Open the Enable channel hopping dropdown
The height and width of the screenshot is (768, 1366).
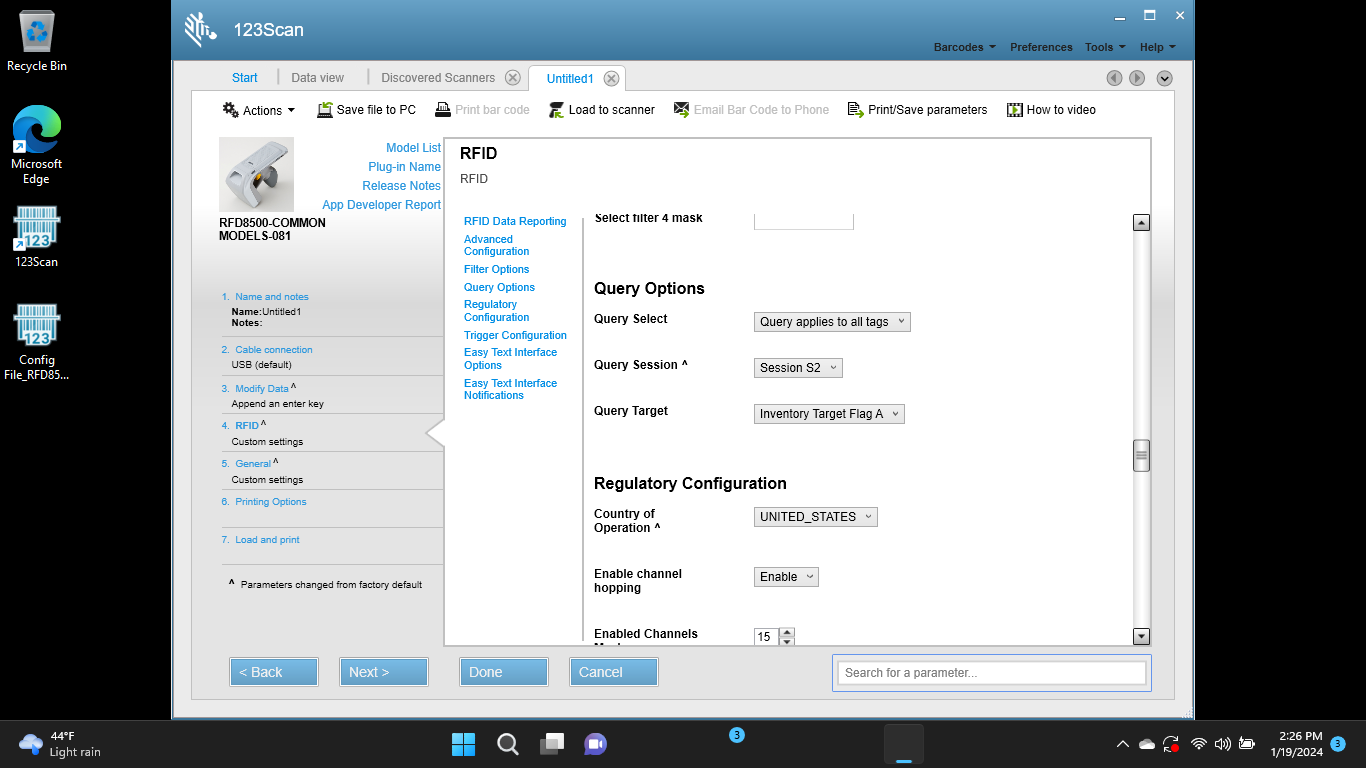[786, 577]
